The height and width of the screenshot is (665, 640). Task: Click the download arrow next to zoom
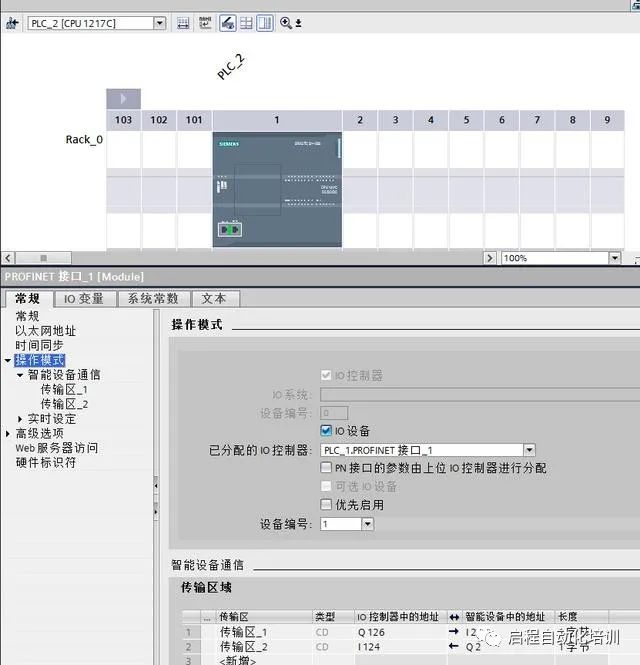coord(299,23)
